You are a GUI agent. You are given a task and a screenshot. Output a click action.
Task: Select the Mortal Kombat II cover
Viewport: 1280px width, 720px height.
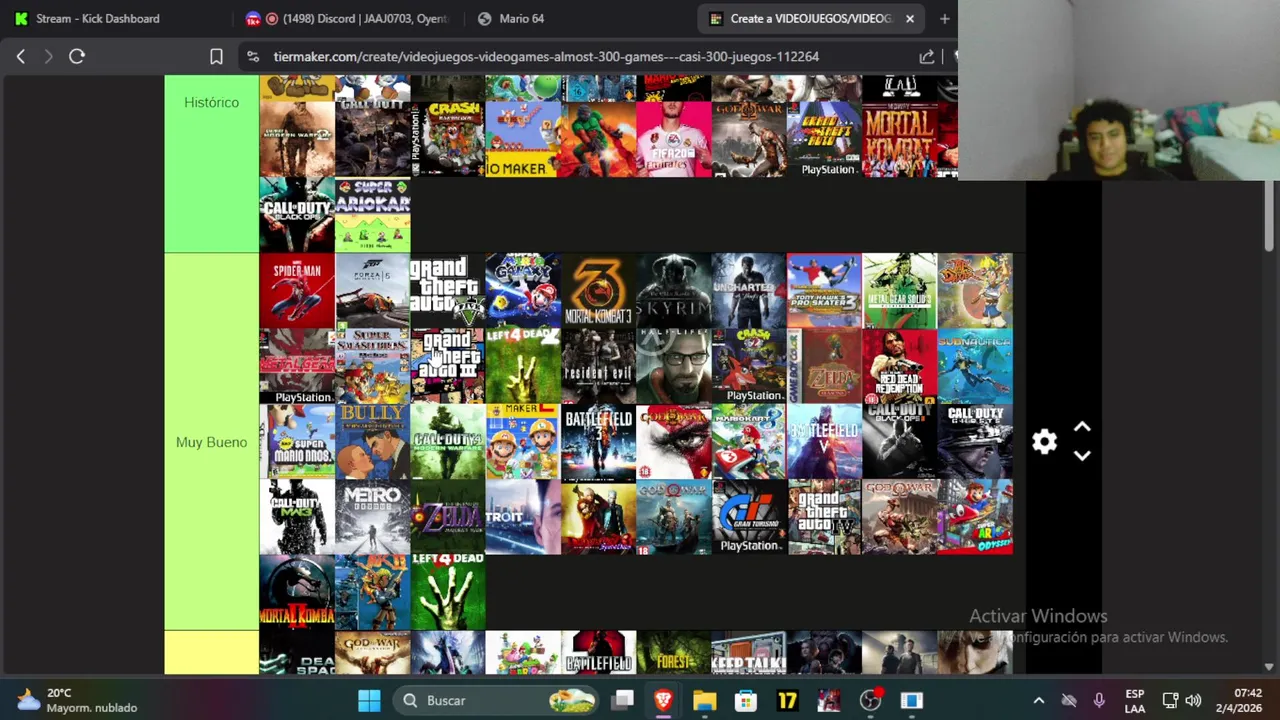(x=297, y=592)
